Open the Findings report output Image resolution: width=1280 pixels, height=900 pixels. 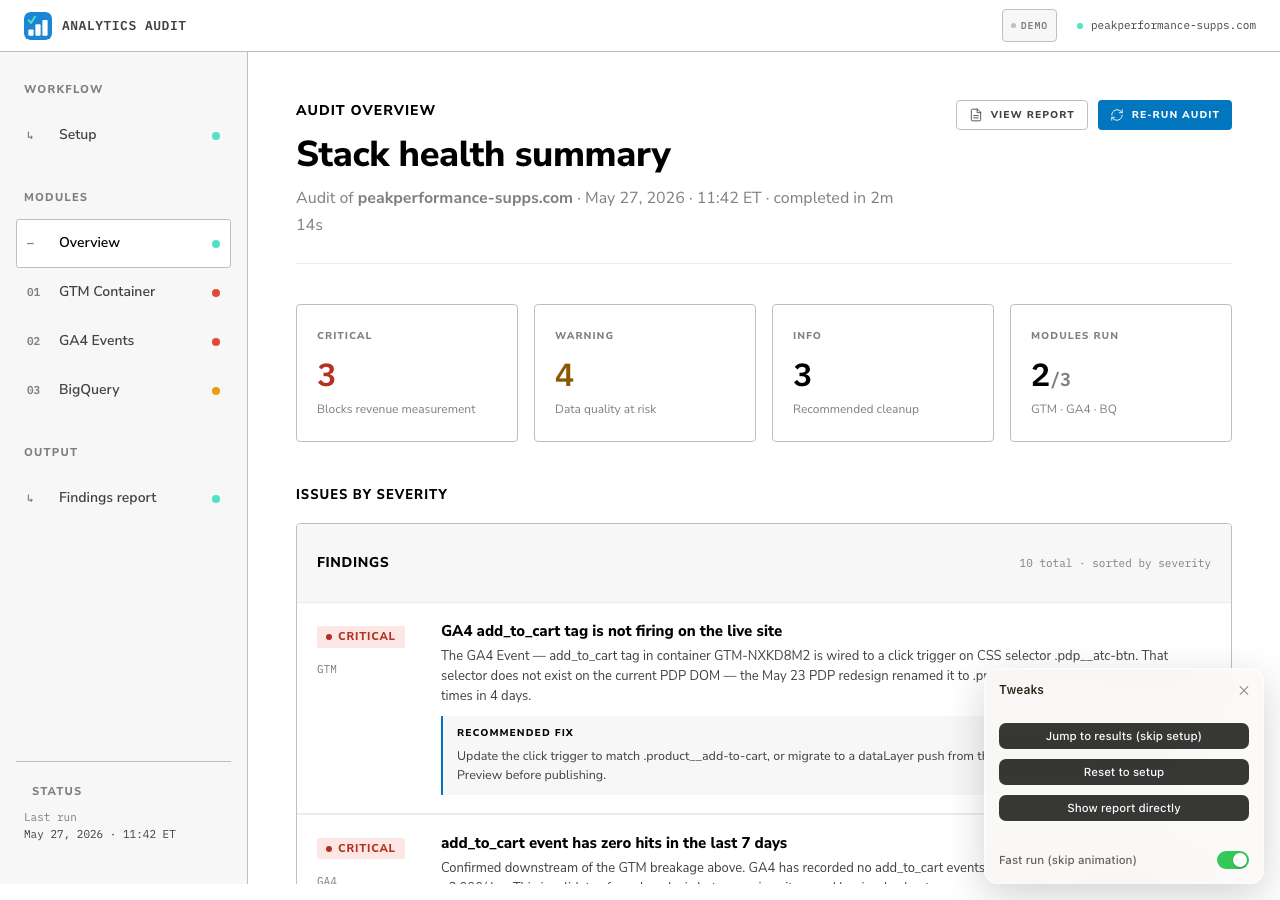(123, 498)
